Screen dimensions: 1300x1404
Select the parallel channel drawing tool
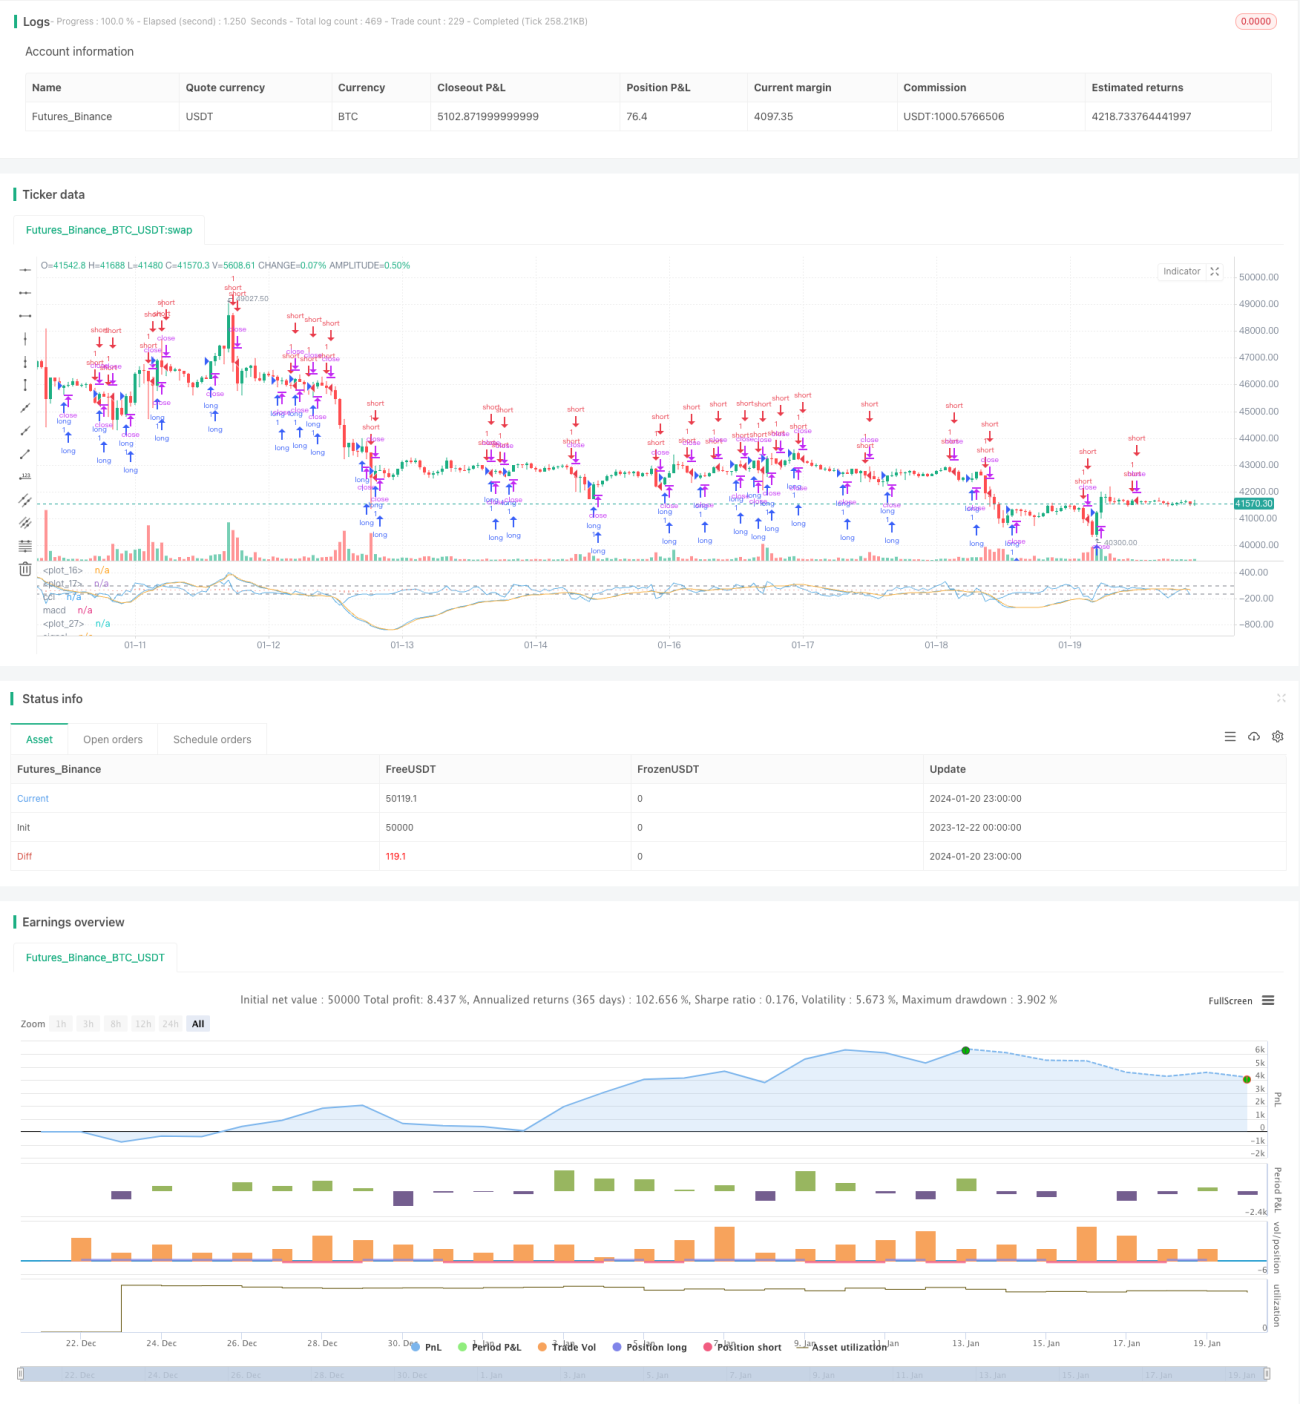coord(25,500)
